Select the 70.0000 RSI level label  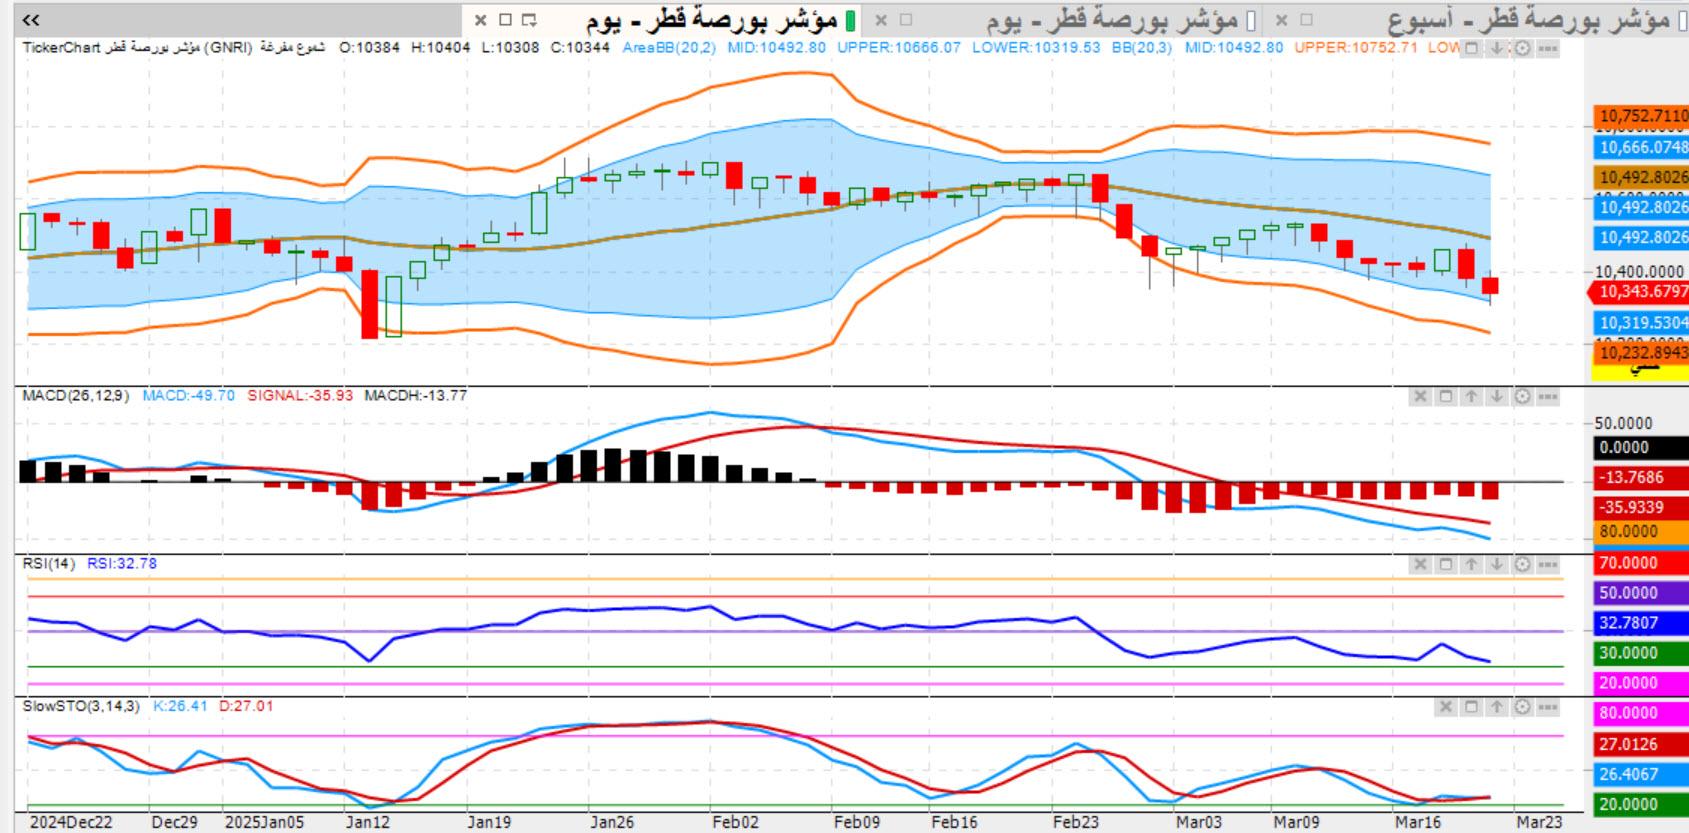pyautogui.click(x=1642, y=562)
